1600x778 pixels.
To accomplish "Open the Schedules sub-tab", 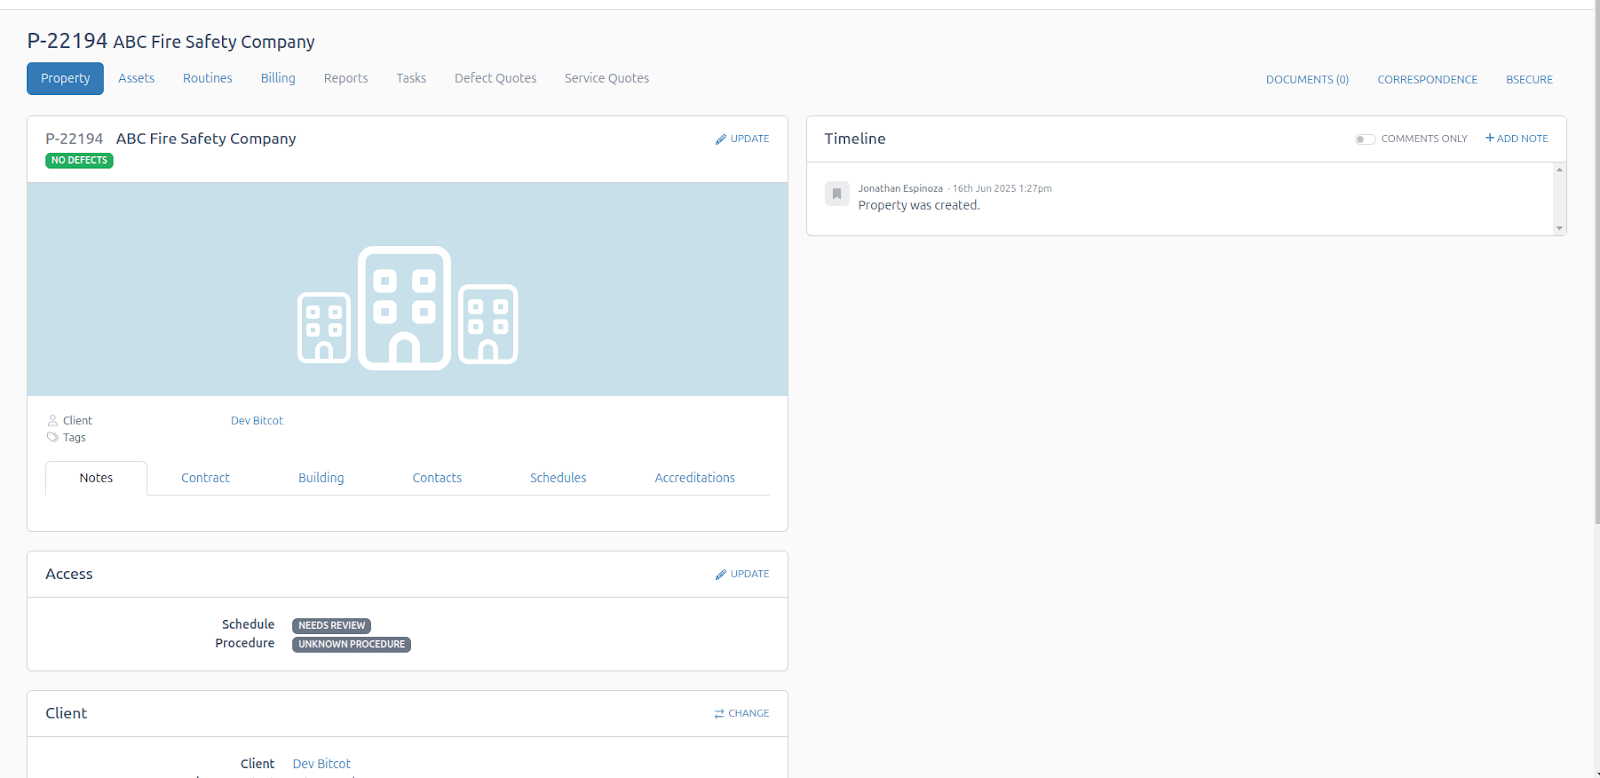I will [558, 478].
